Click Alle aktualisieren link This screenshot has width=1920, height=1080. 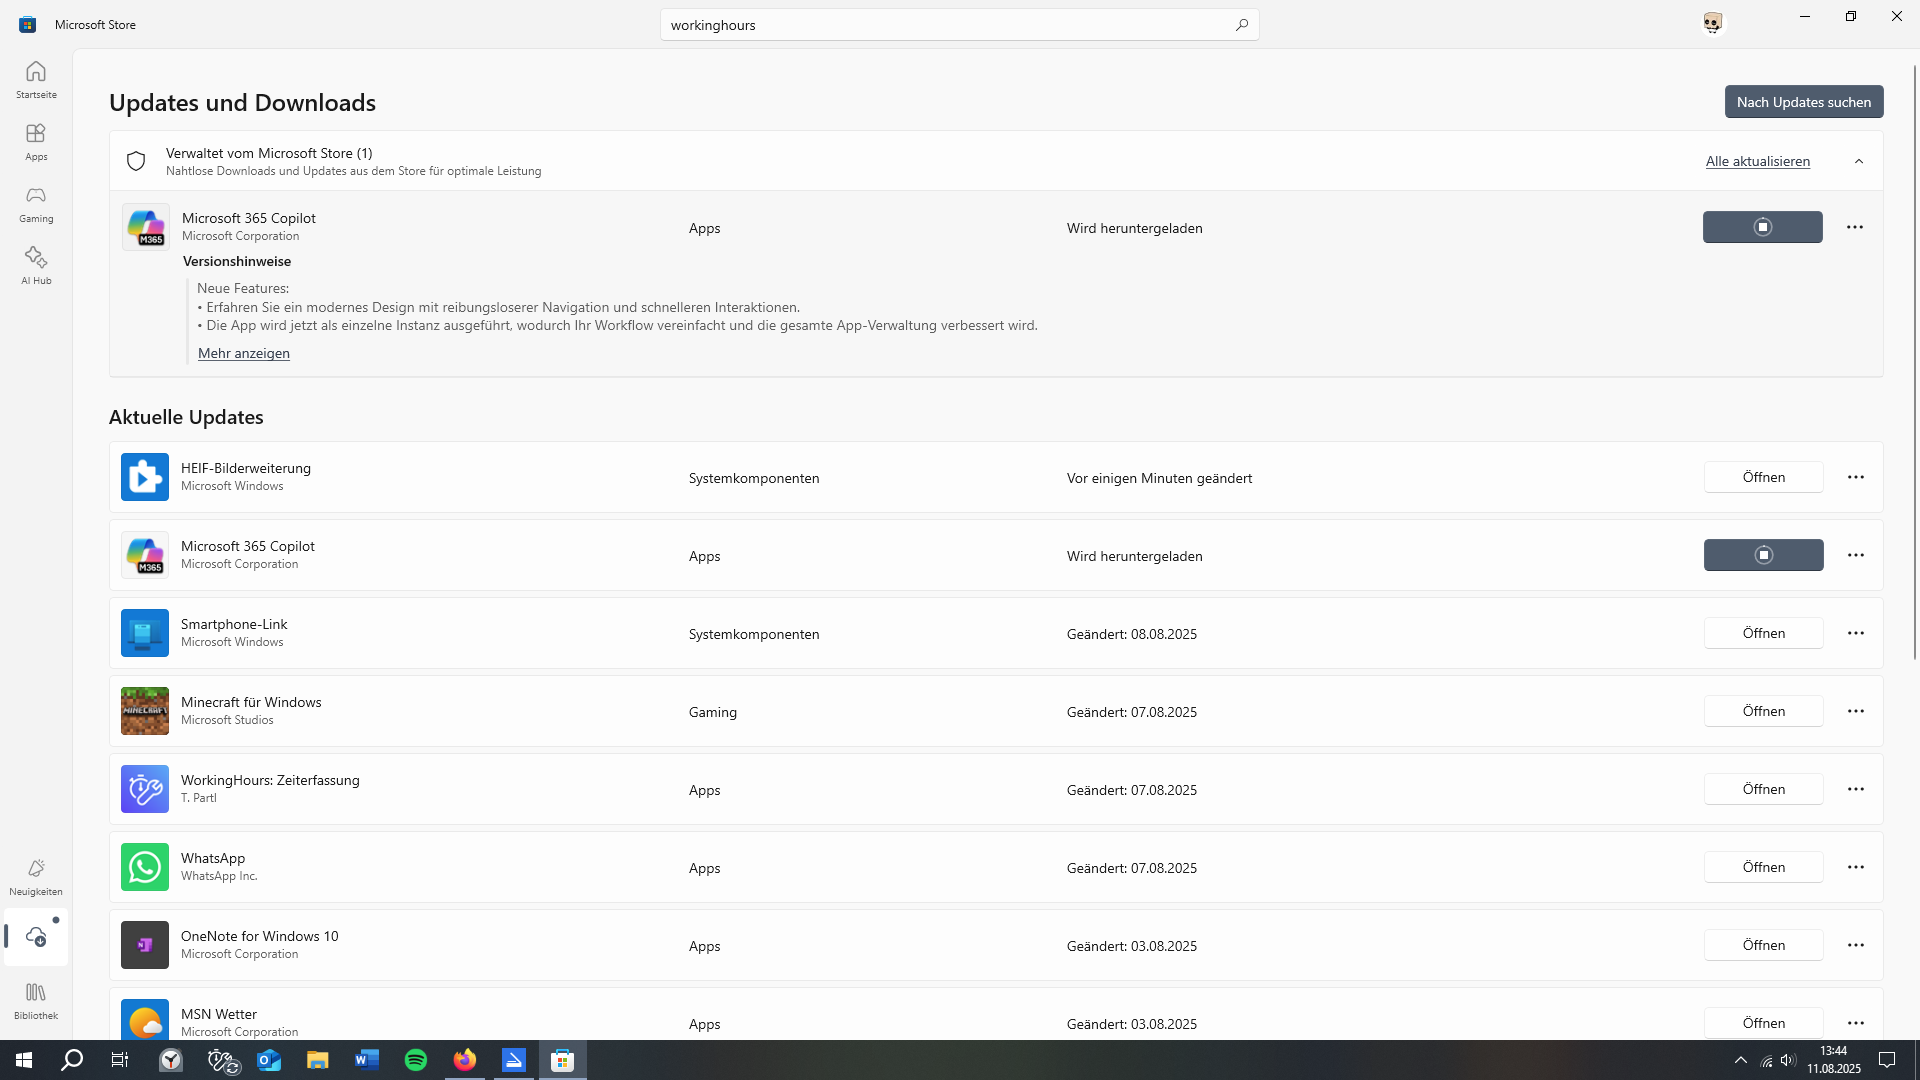click(1757, 161)
